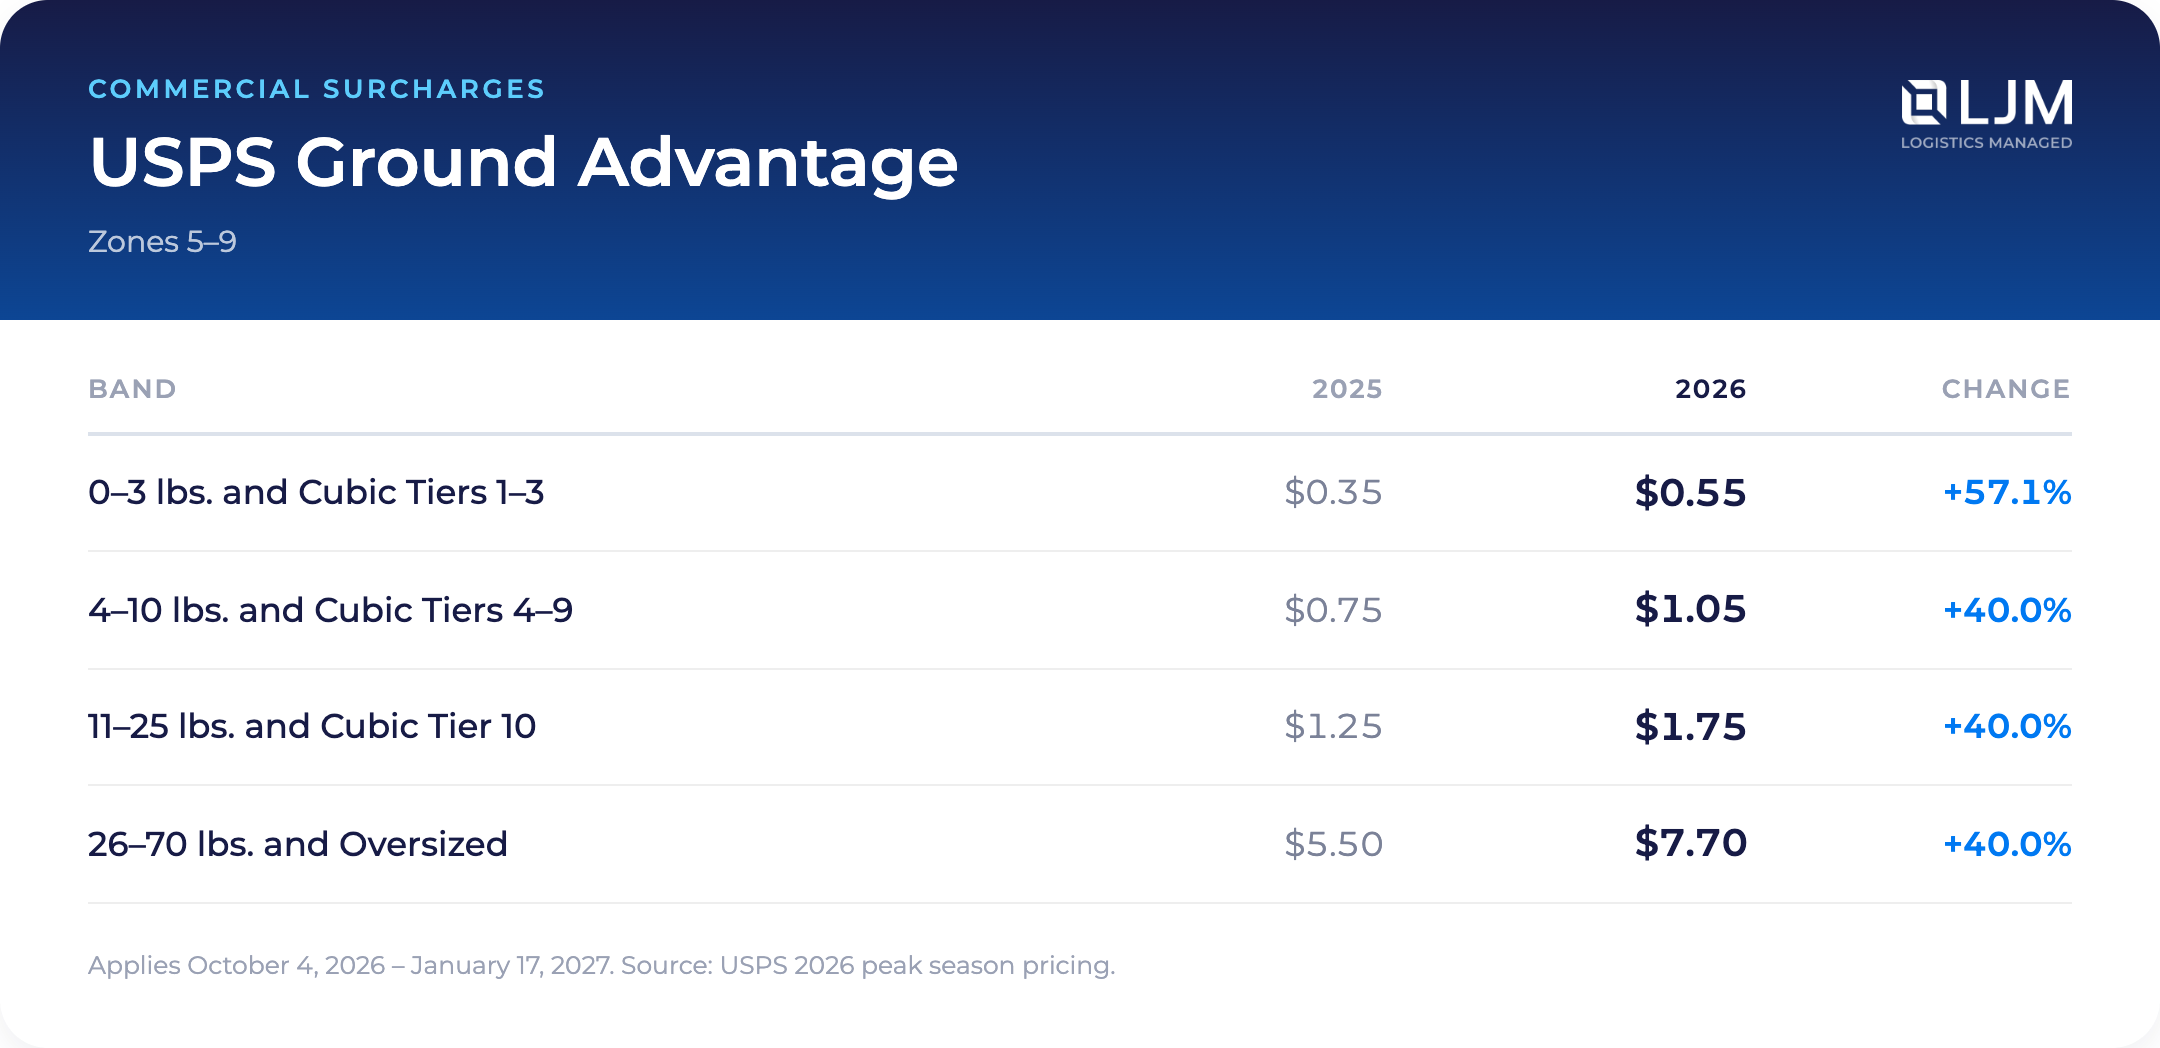The height and width of the screenshot is (1048, 2160).
Task: Select the BAND column header
Action: [132, 389]
